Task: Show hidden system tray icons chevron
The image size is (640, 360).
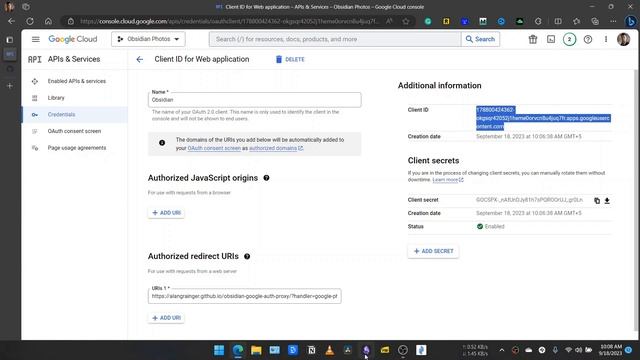Action: [502, 350]
